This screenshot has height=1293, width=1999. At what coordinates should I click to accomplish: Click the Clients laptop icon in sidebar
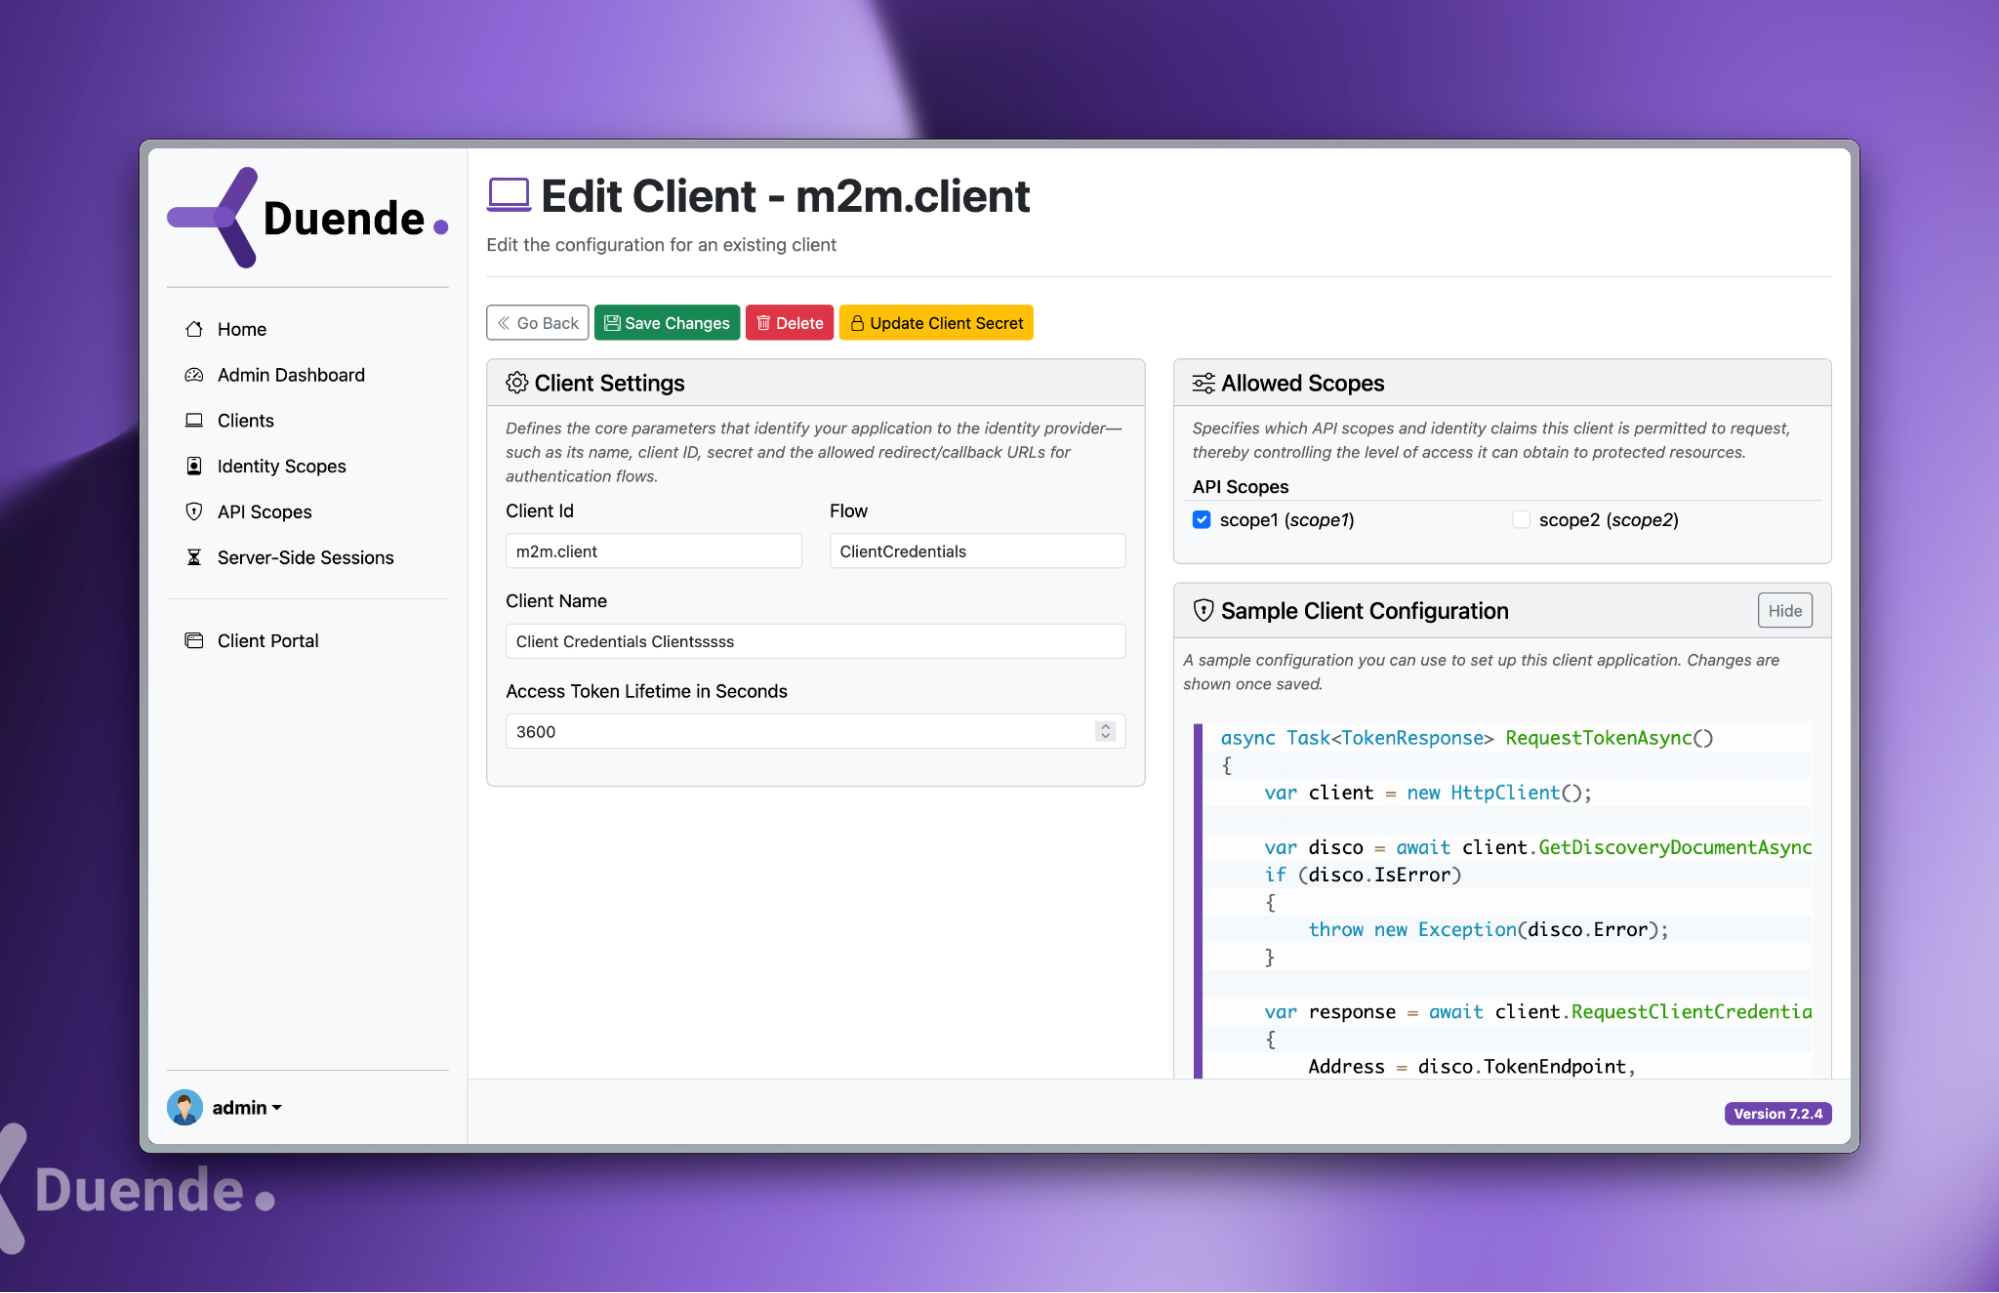pyautogui.click(x=194, y=420)
